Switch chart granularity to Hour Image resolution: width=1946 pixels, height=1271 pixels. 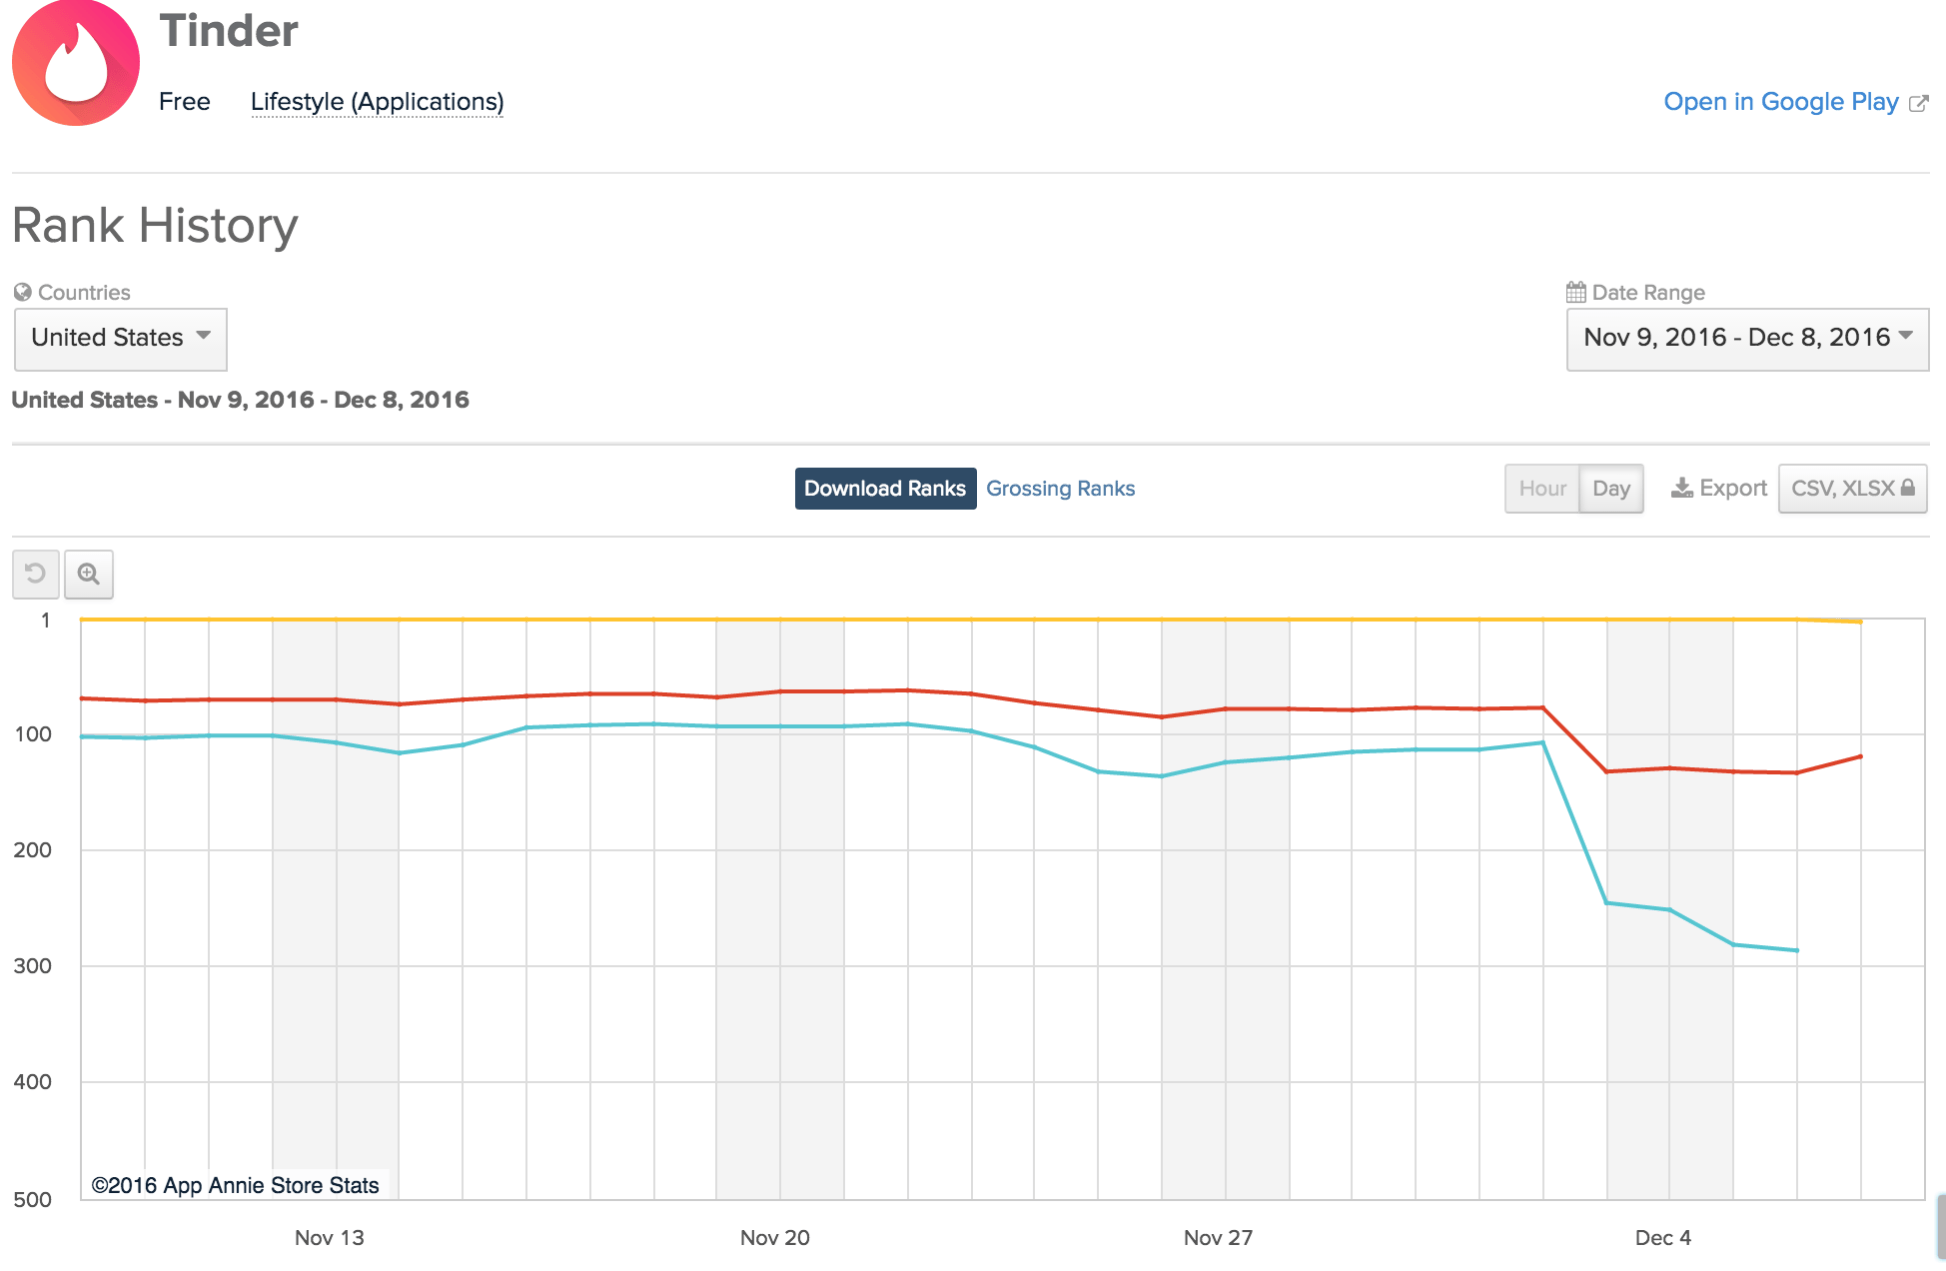tap(1542, 488)
